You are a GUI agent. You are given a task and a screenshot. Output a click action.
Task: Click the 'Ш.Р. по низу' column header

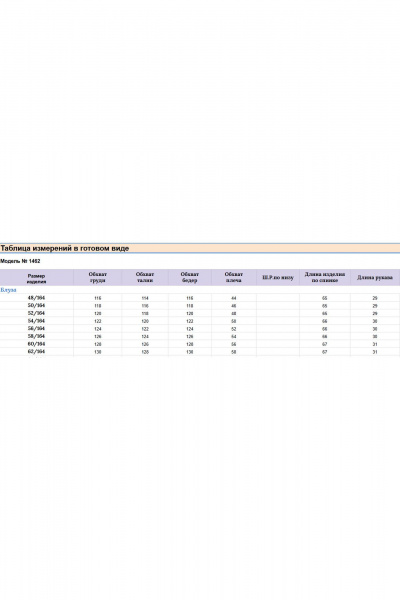(x=278, y=277)
